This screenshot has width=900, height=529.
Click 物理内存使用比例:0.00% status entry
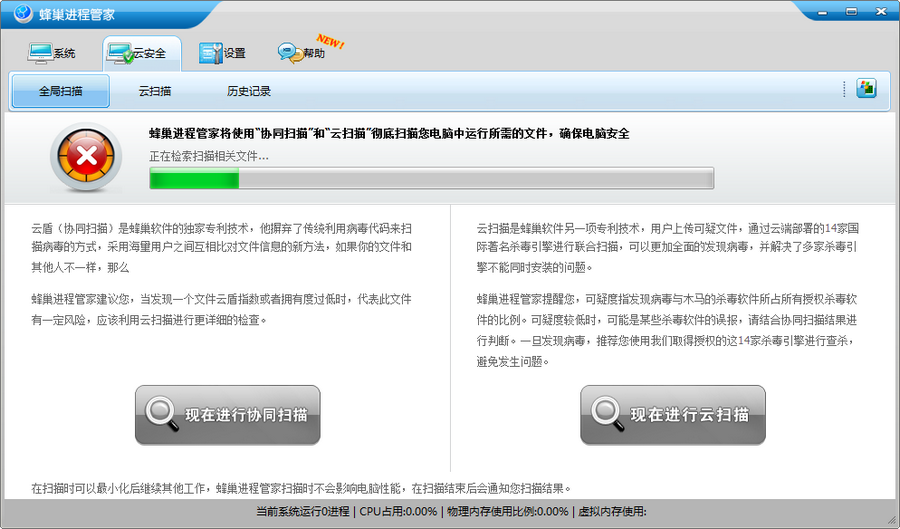pyautogui.click(x=507, y=511)
